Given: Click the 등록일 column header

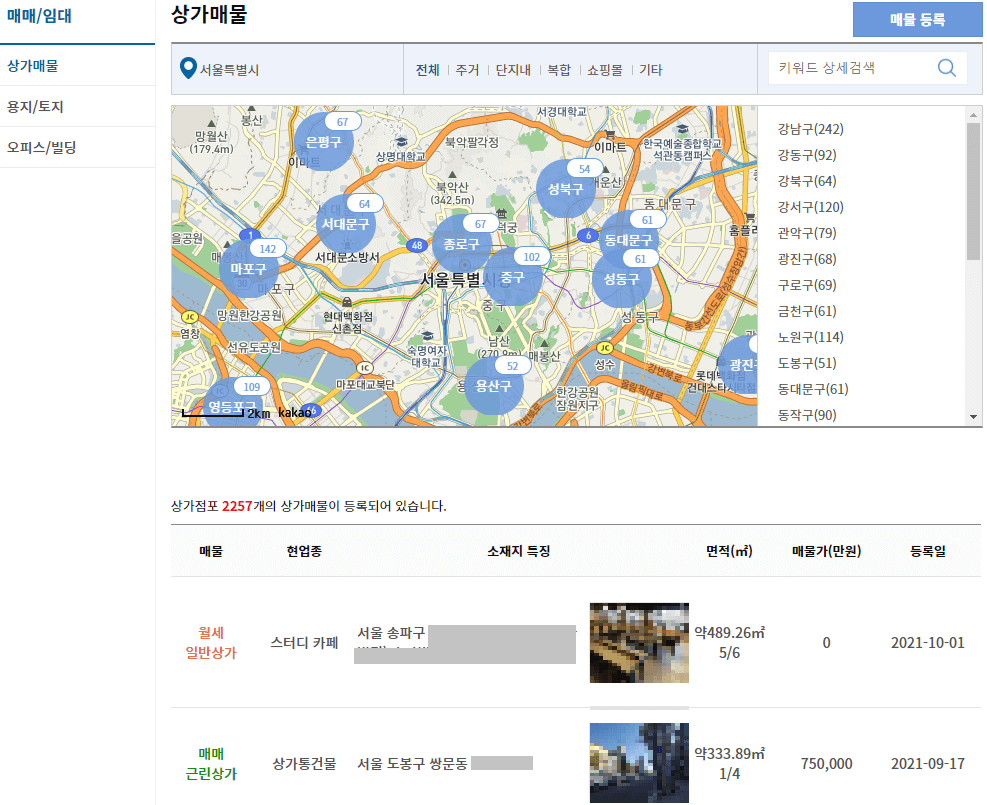Looking at the screenshot, I should [928, 551].
